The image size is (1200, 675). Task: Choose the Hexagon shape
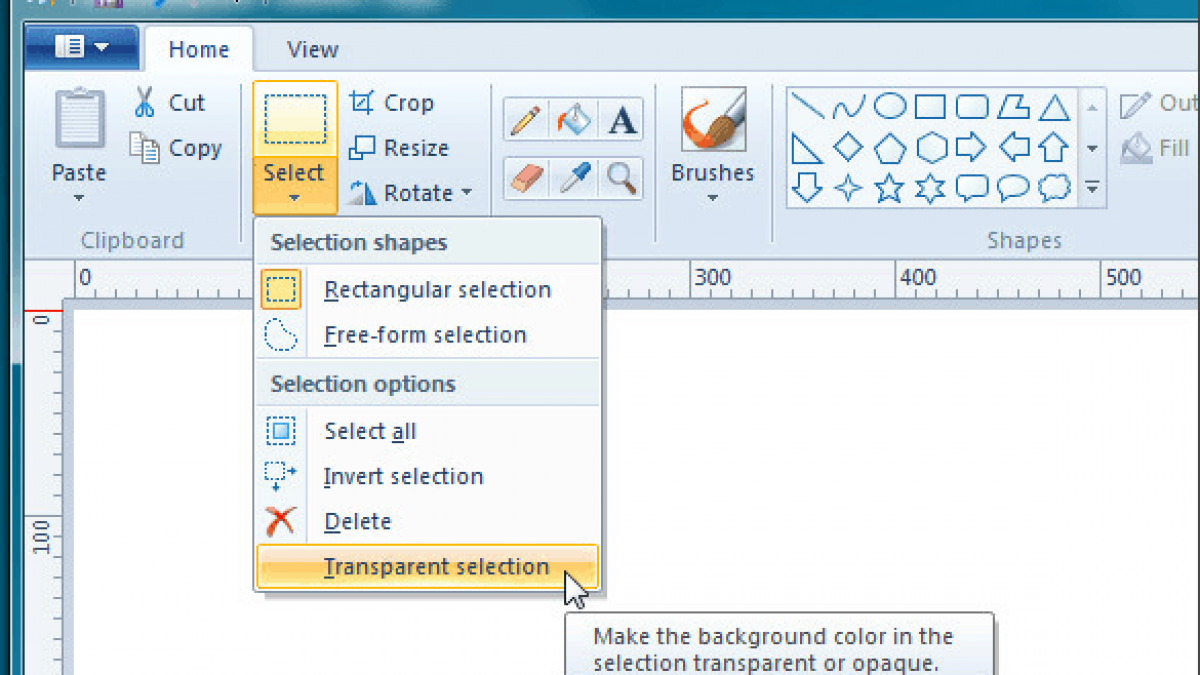pyautogui.click(x=931, y=148)
